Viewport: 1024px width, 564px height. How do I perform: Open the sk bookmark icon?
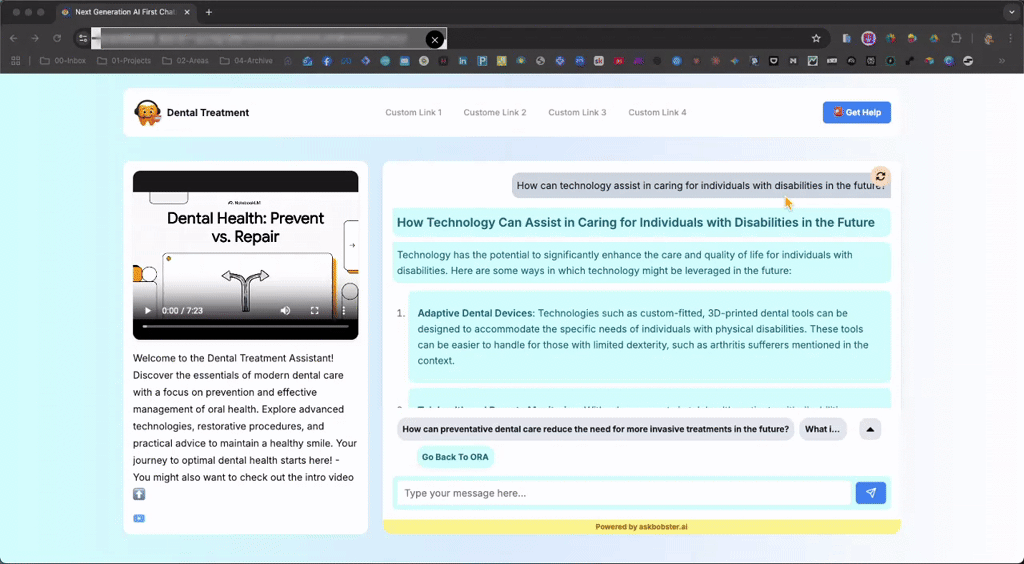(x=598, y=61)
